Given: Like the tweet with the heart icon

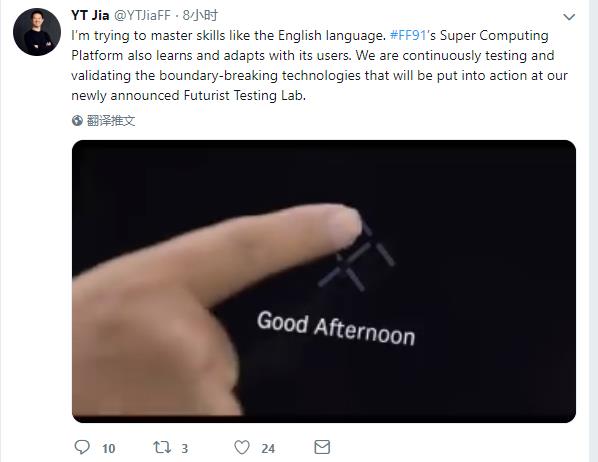Looking at the screenshot, I should [x=242, y=447].
